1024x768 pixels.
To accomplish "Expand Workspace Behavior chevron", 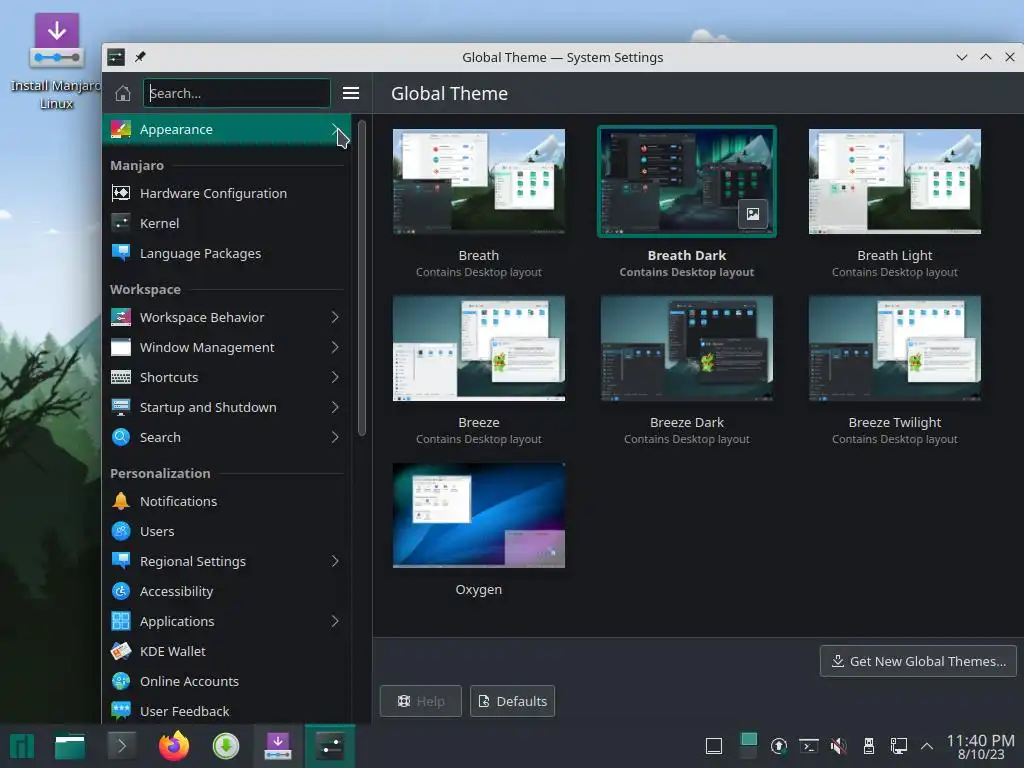I will 335,317.
